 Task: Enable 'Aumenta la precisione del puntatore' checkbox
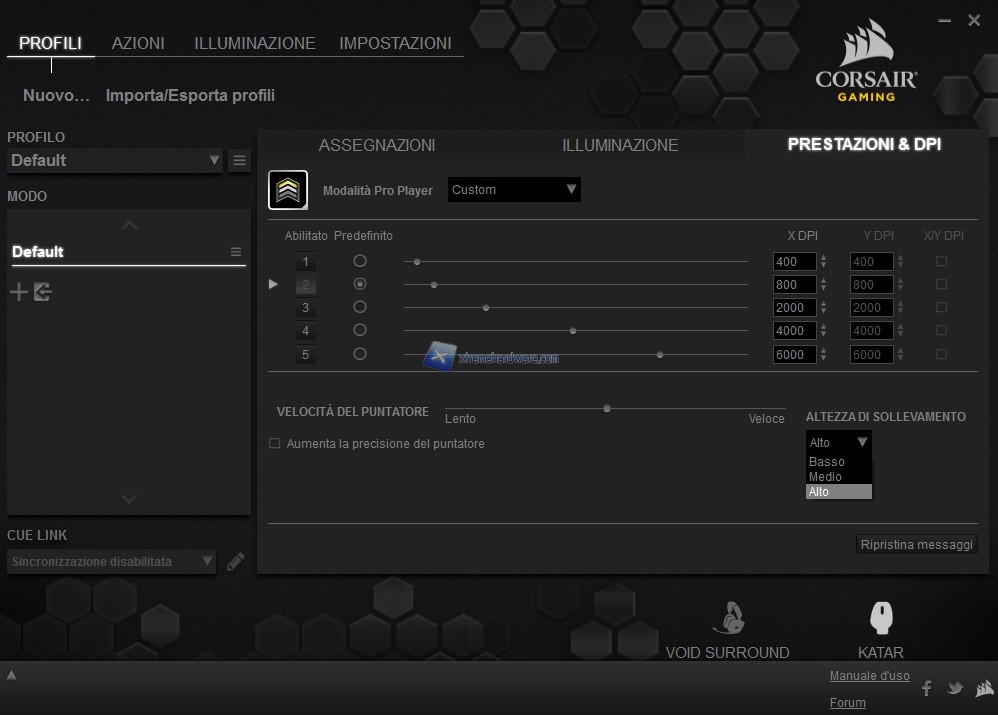tap(275, 443)
